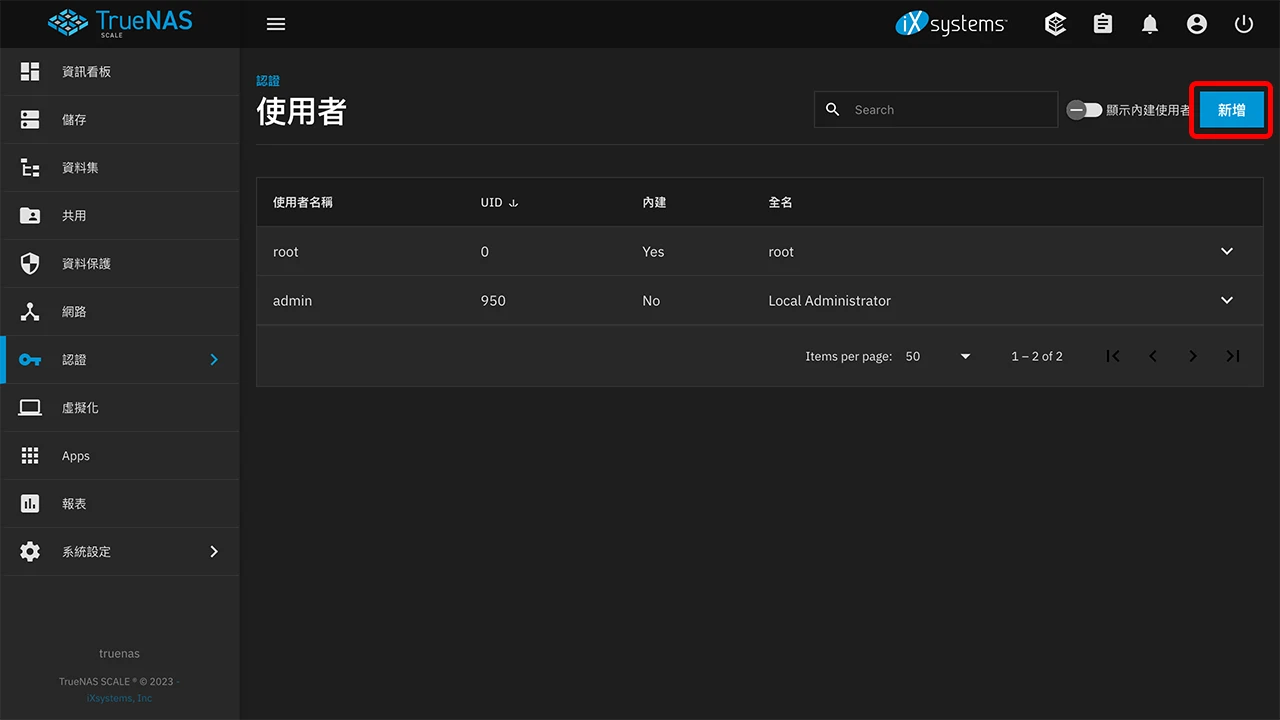
Task: Click the 新增 (Add) user button
Action: [1231, 110]
